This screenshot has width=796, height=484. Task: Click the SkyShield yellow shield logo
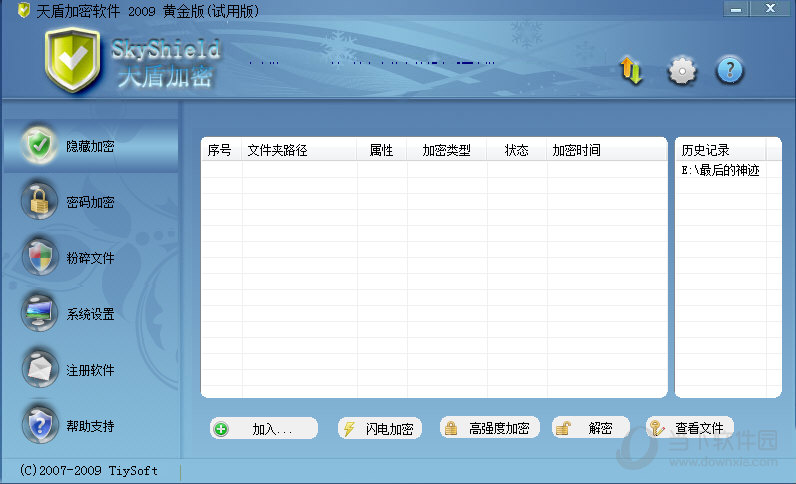(x=73, y=59)
